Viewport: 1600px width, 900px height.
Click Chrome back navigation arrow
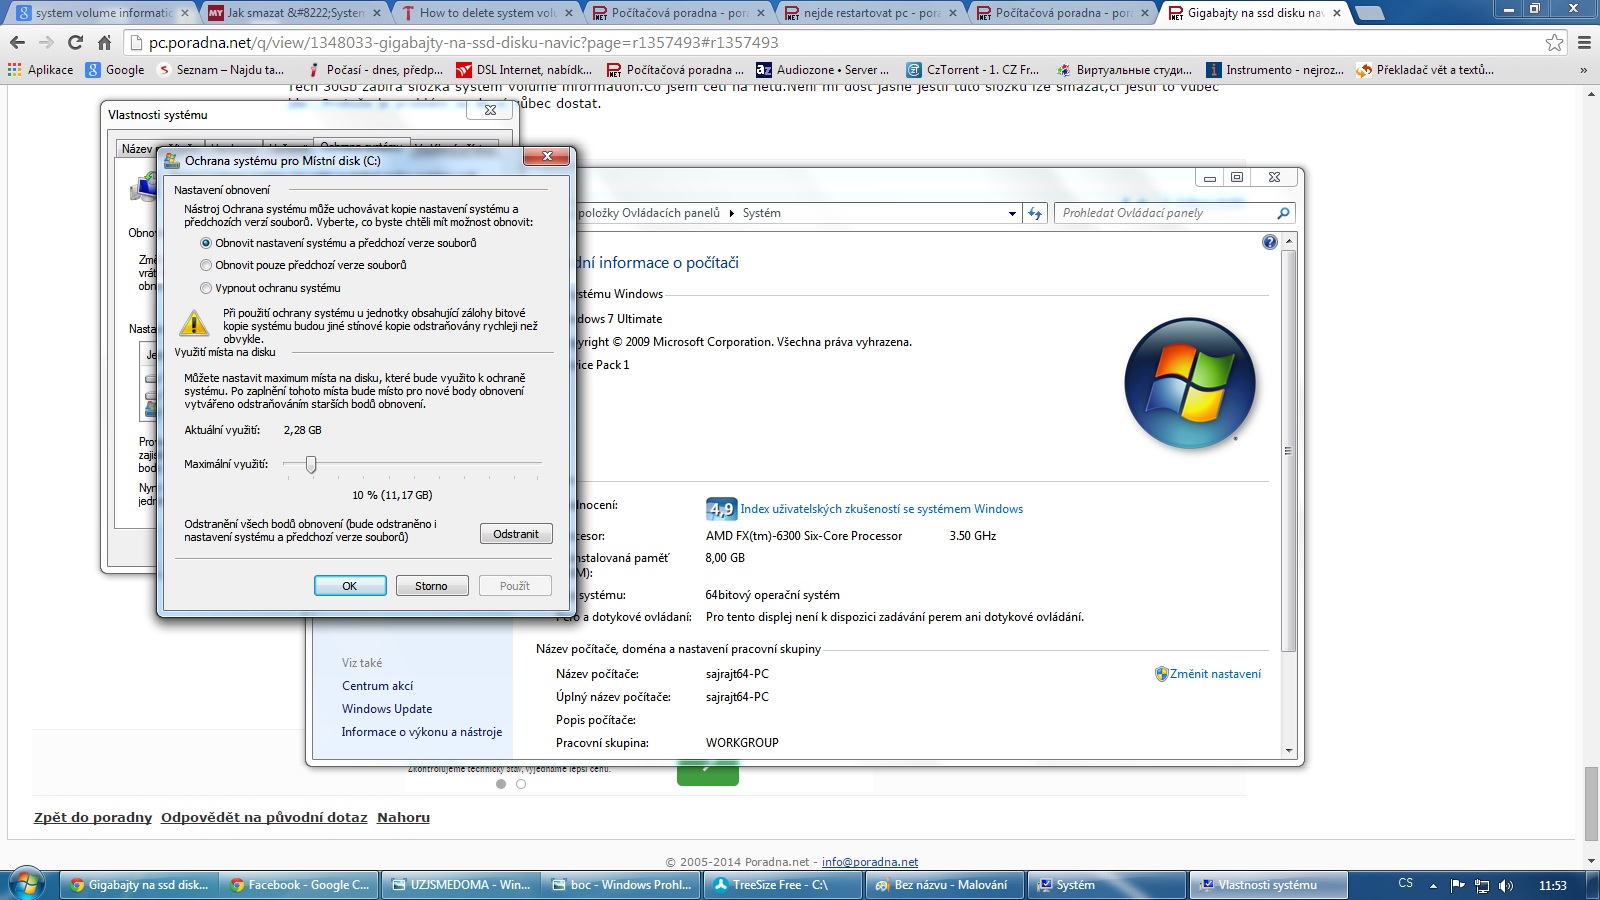click(x=17, y=43)
